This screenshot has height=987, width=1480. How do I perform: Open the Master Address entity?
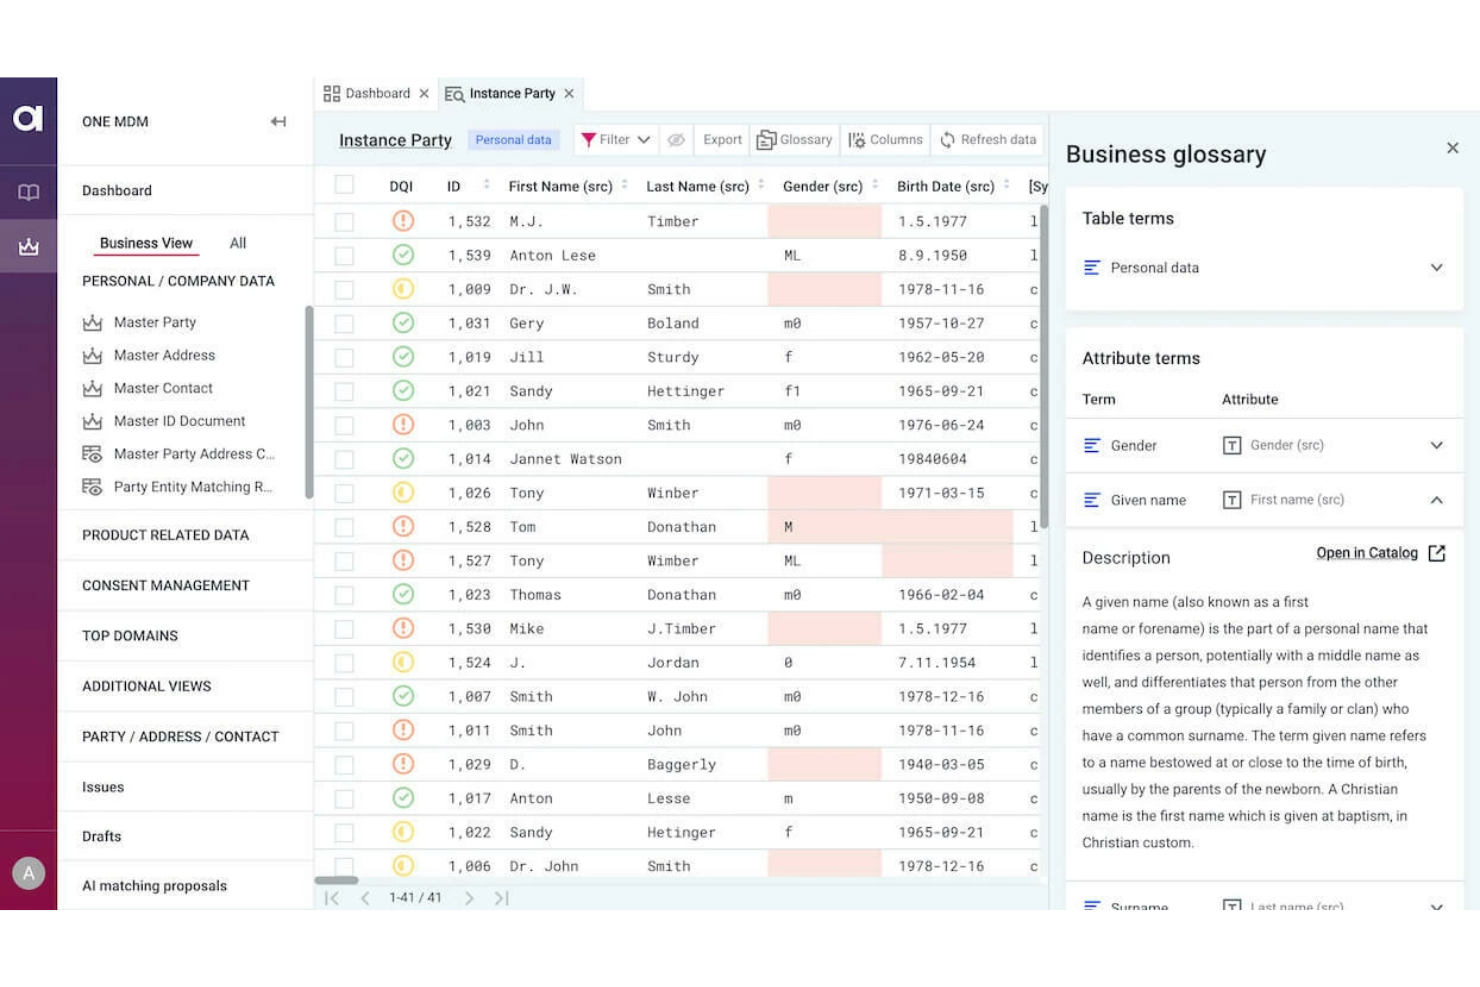tap(164, 355)
